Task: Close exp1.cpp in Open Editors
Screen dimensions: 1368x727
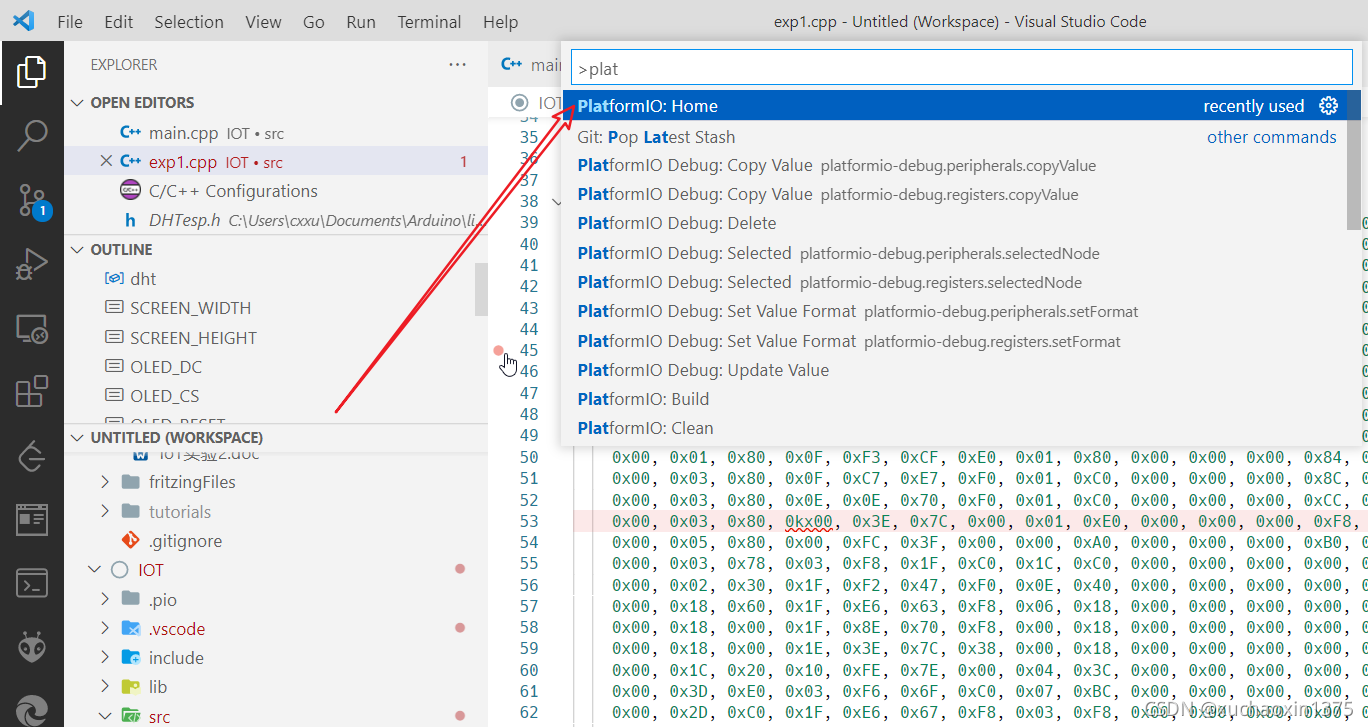Action: pyautogui.click(x=106, y=161)
